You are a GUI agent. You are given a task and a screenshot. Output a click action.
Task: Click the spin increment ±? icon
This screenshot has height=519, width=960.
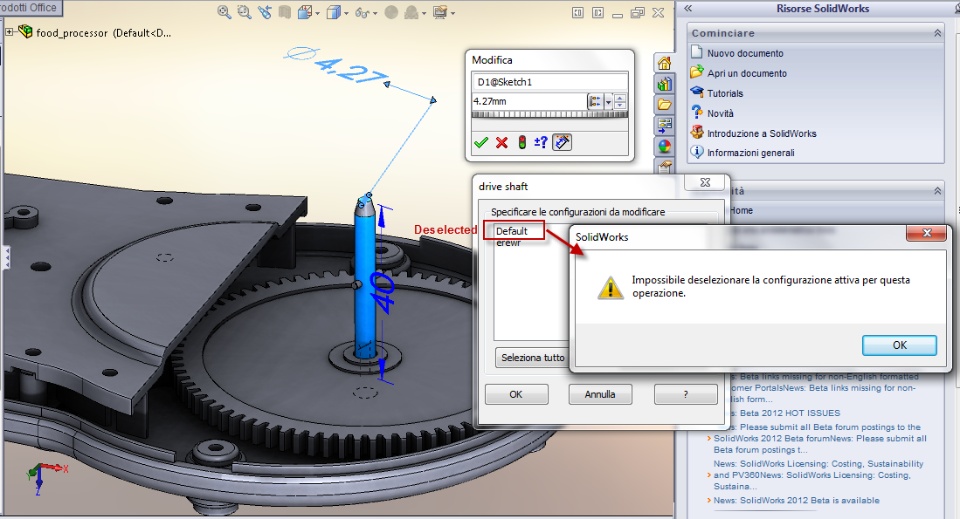click(x=541, y=143)
